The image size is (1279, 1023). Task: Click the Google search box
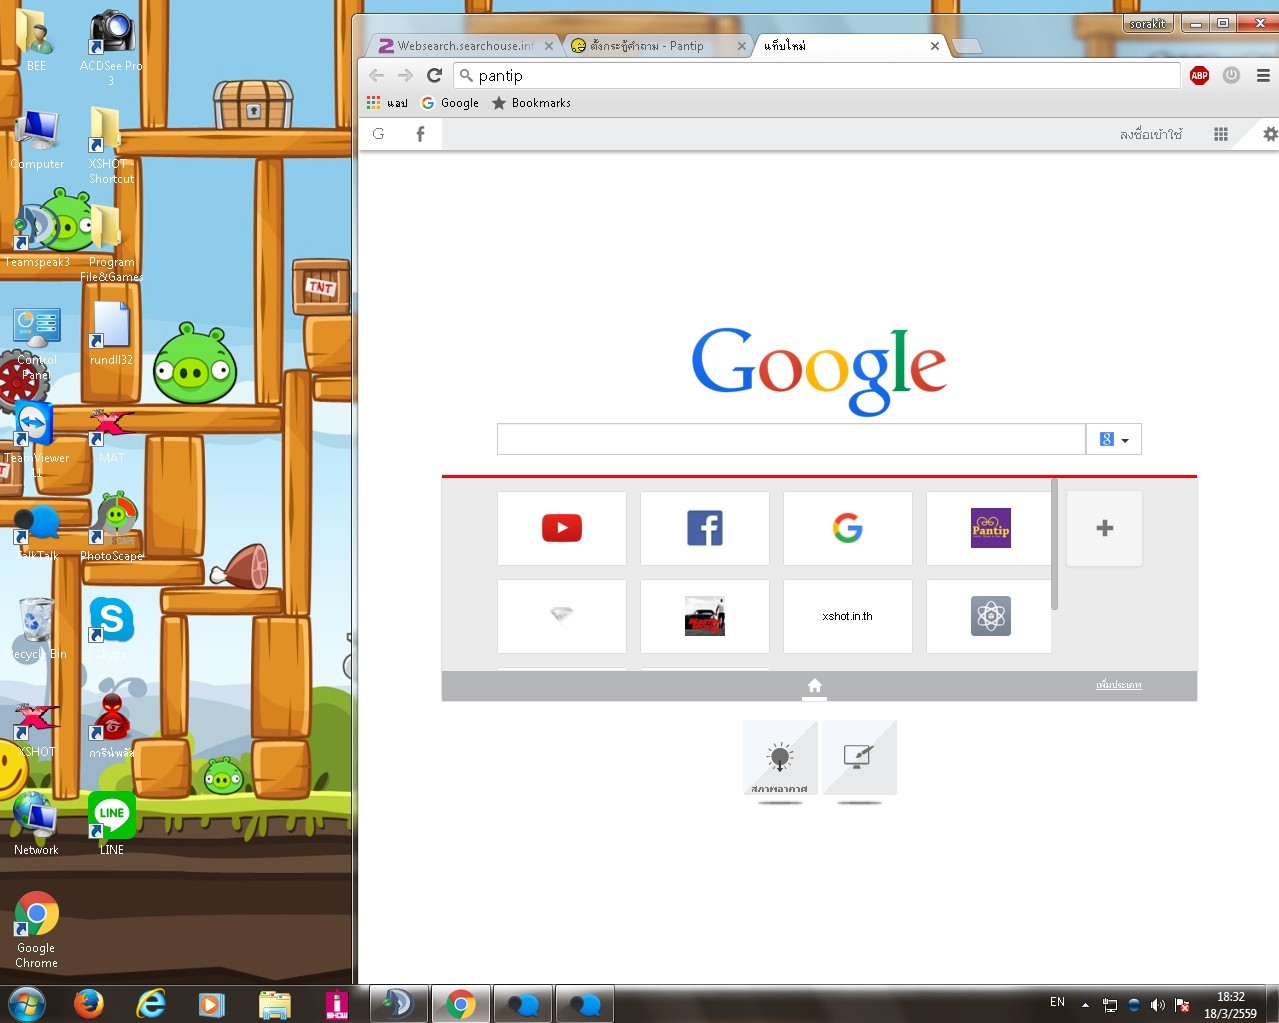pos(791,439)
